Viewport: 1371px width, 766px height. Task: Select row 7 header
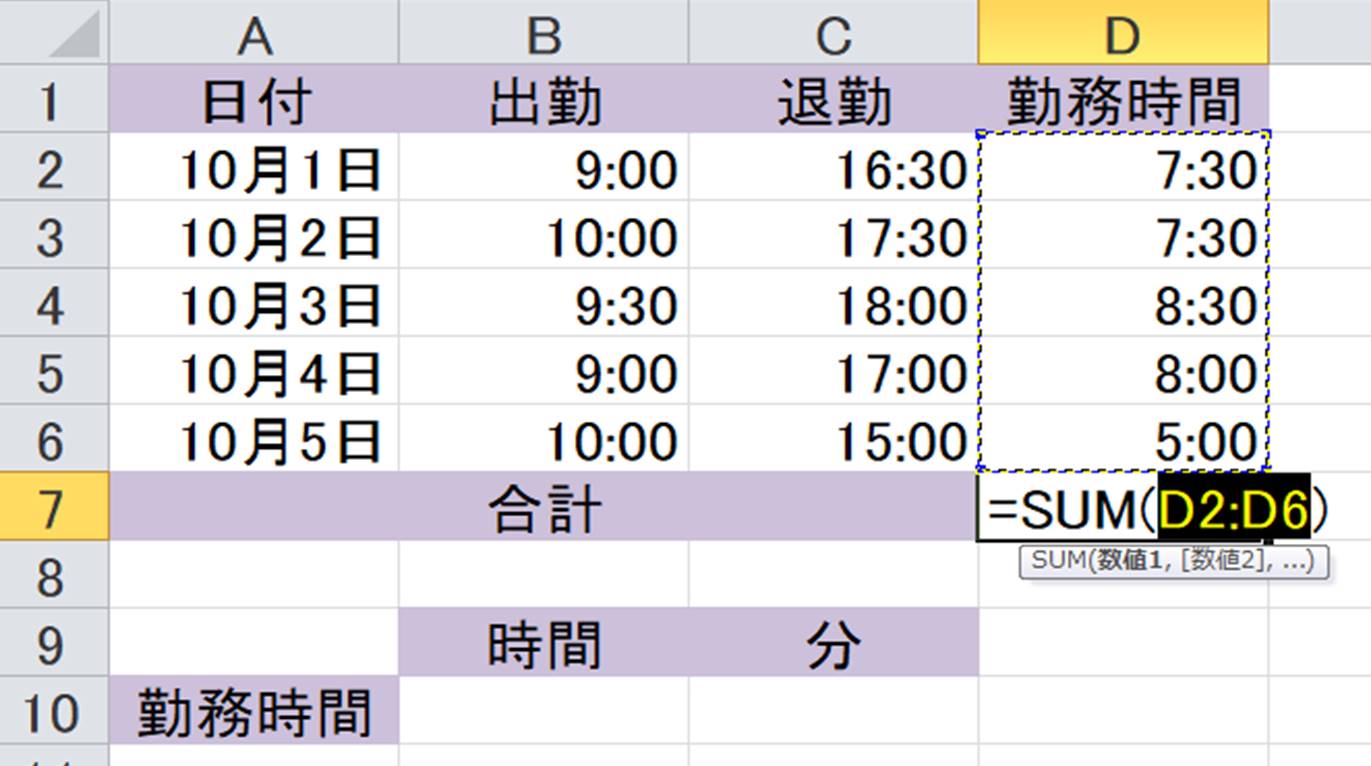coord(50,510)
